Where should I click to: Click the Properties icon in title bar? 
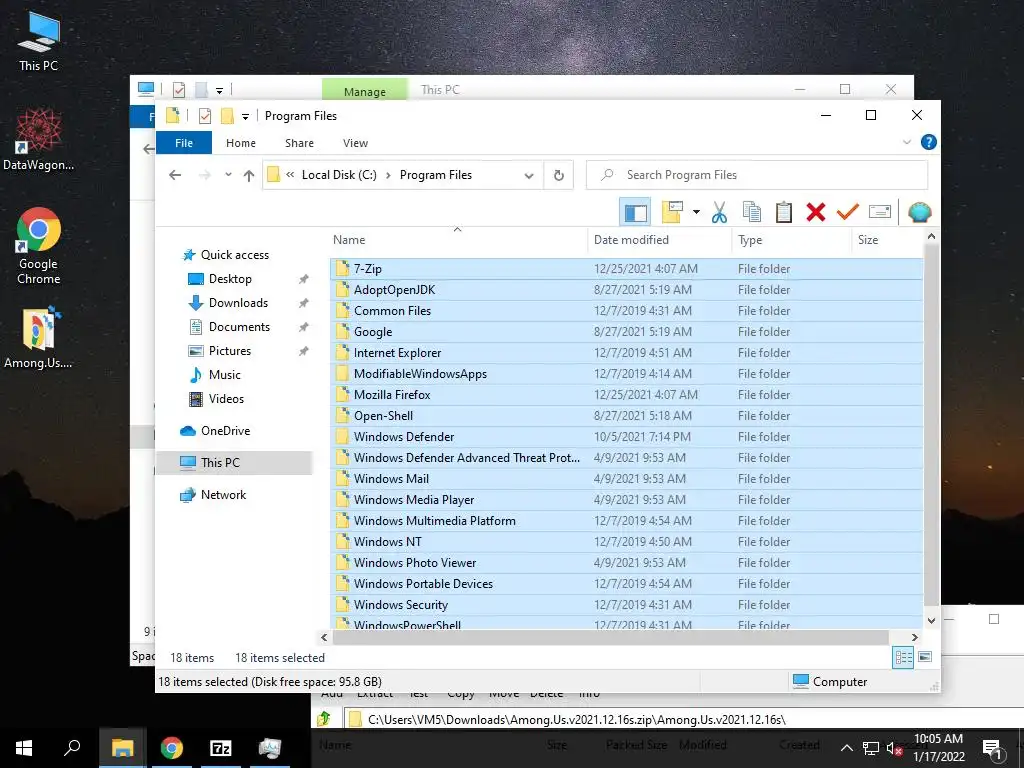pyautogui.click(x=205, y=116)
